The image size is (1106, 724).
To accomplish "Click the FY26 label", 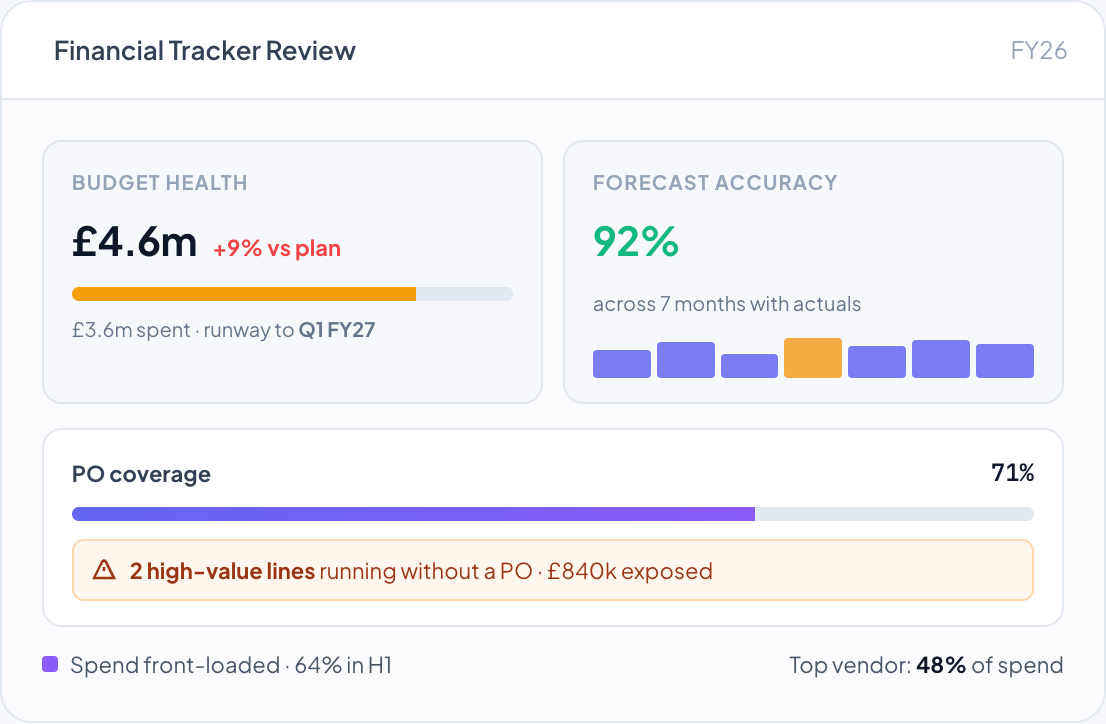I will click(1038, 51).
